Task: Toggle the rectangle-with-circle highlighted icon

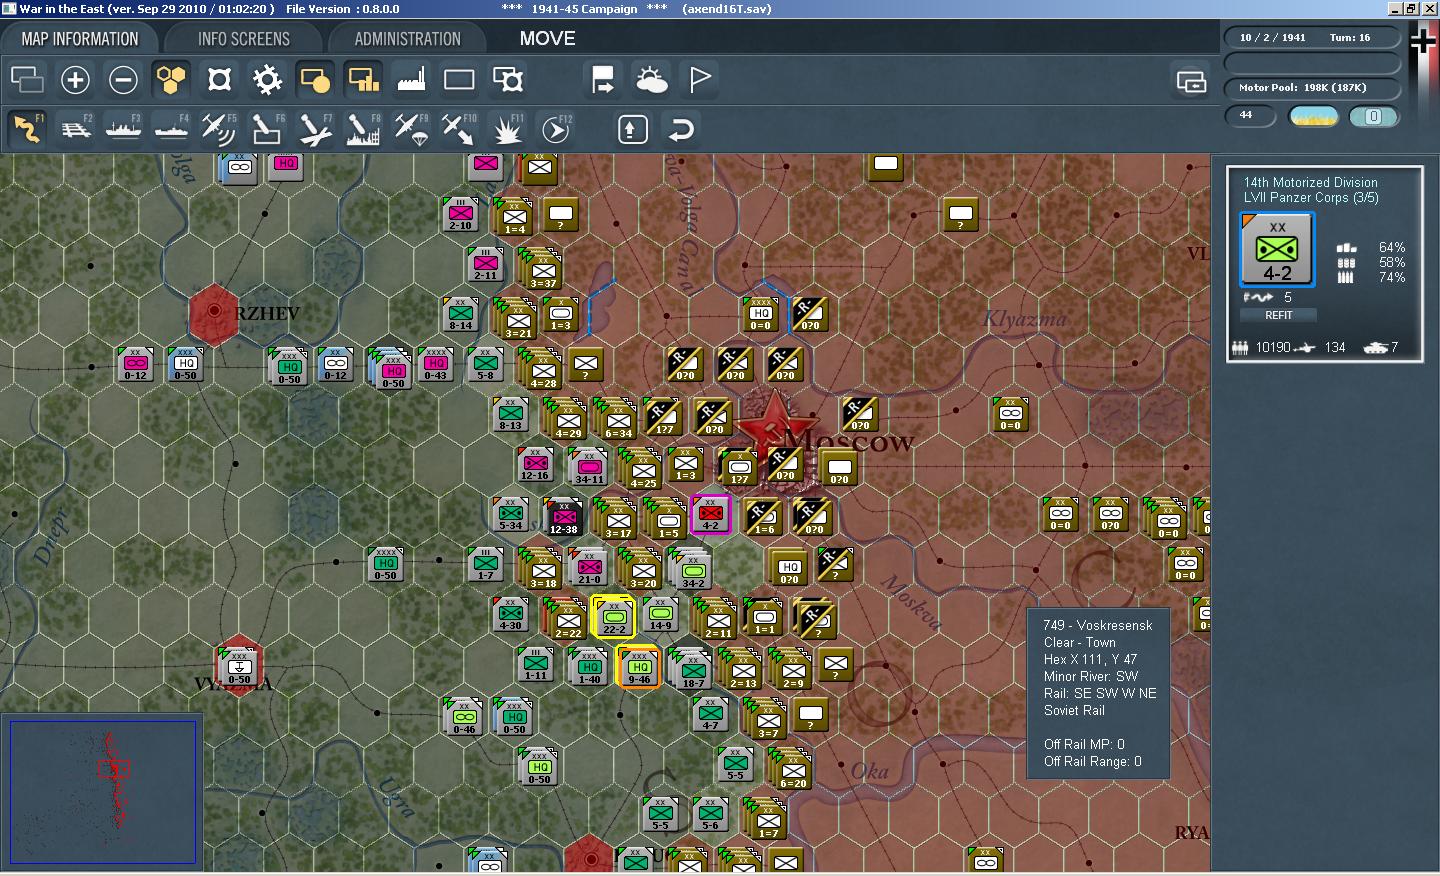Action: (x=315, y=79)
